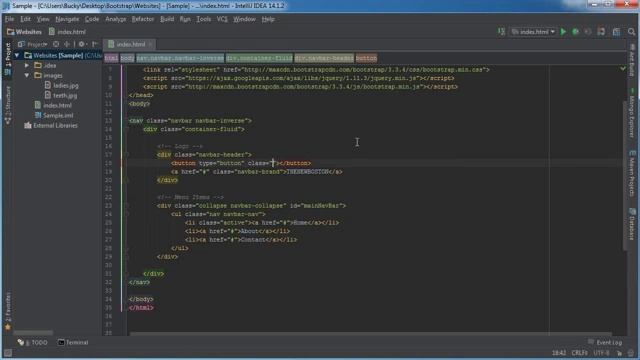
Task: Toggle the Database side panel
Action: [632, 224]
